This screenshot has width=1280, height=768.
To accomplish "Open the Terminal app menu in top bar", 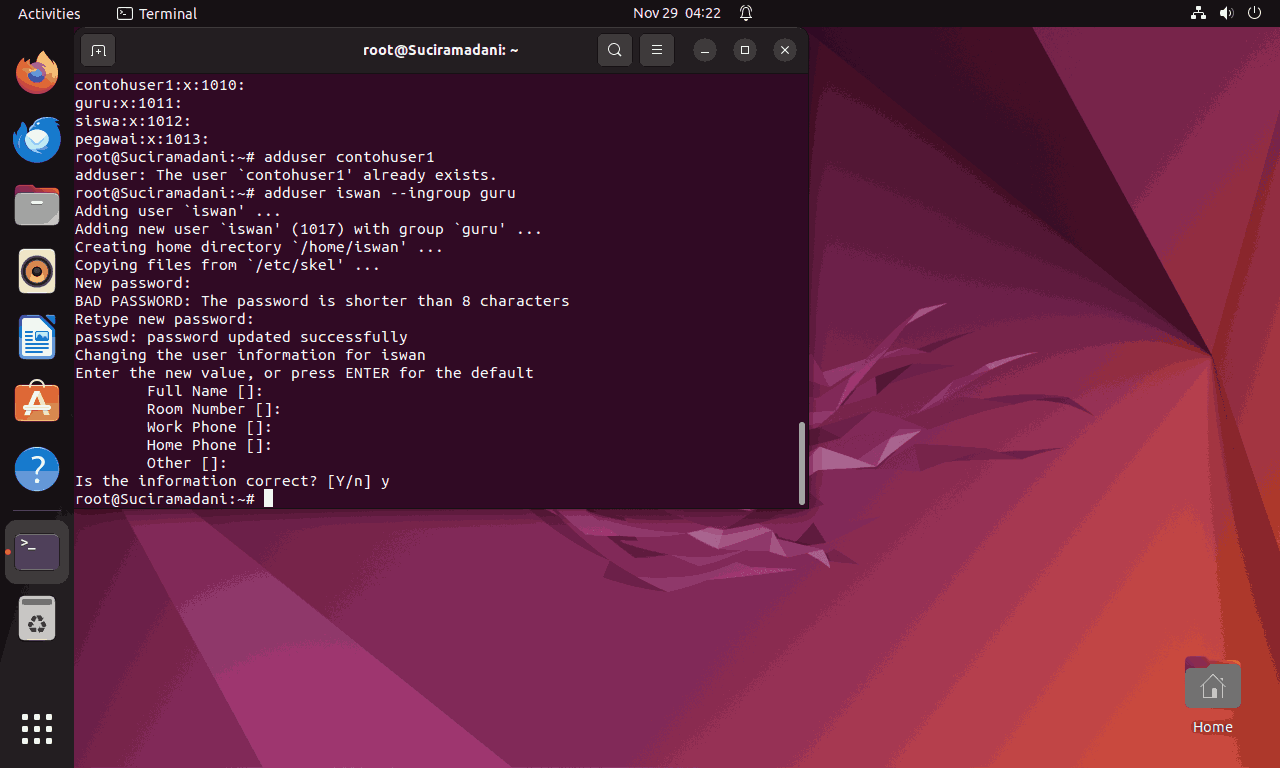I will (x=157, y=13).
